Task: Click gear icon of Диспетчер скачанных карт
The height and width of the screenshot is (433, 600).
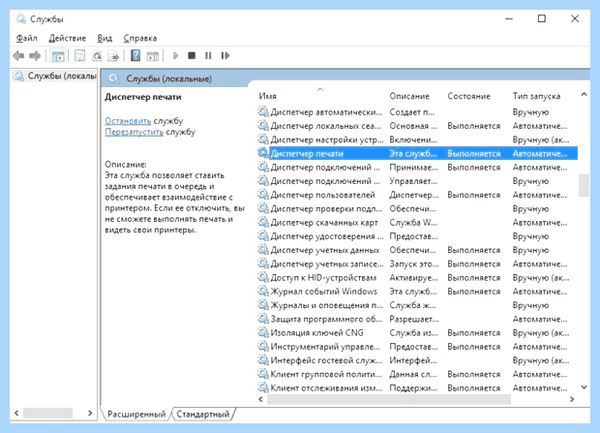Action: [263, 222]
